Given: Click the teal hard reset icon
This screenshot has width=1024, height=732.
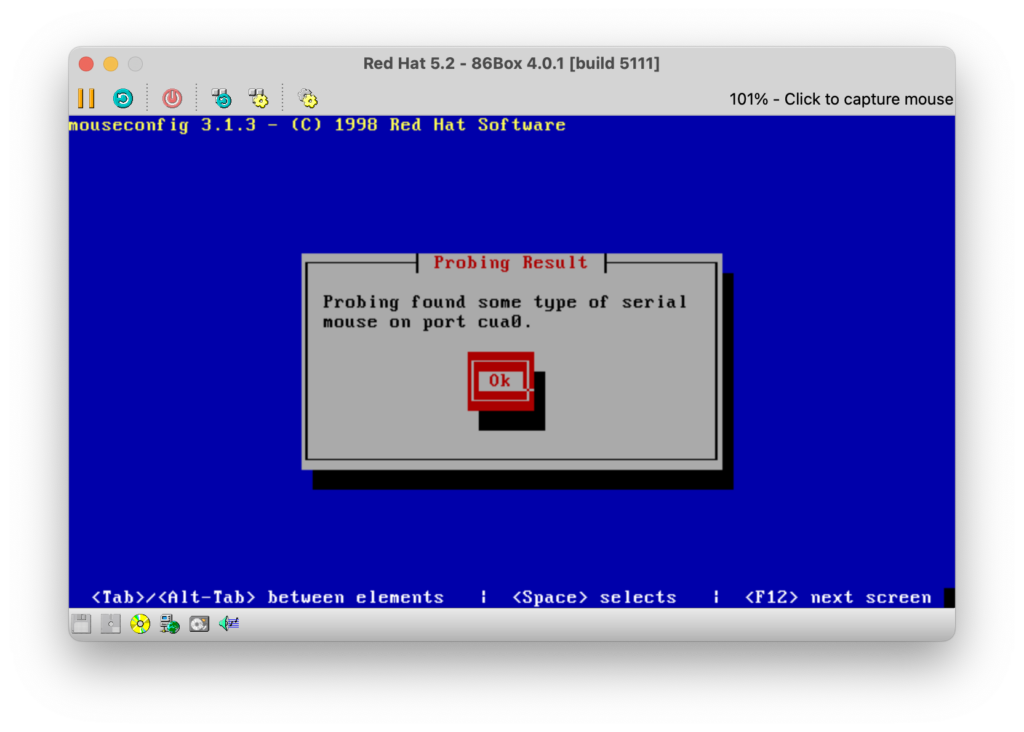Looking at the screenshot, I should [x=122, y=98].
